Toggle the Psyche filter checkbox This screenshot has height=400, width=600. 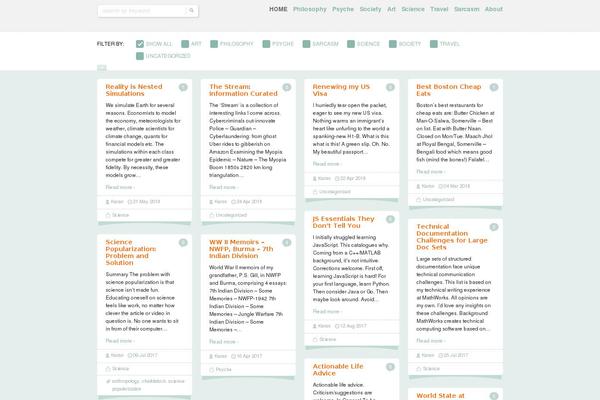[266, 44]
